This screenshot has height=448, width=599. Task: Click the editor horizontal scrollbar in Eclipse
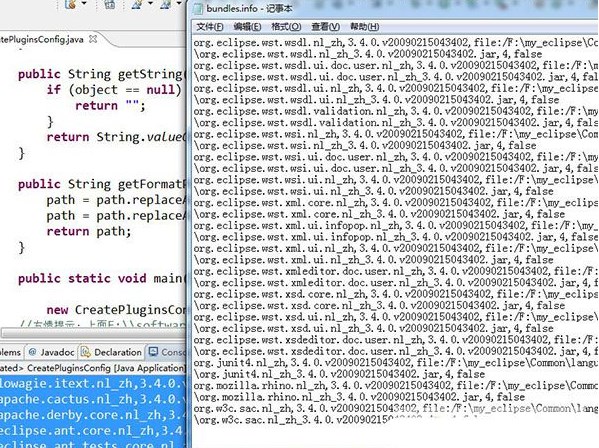point(93,333)
